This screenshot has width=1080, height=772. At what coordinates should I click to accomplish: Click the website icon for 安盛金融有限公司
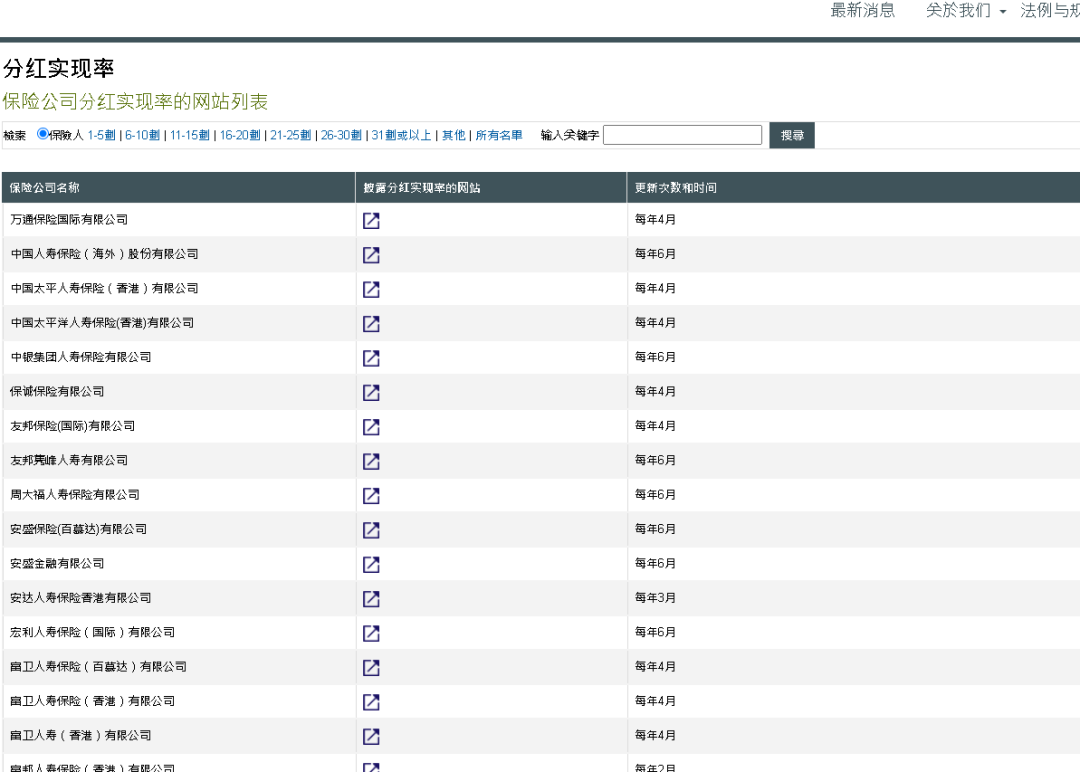(371, 565)
